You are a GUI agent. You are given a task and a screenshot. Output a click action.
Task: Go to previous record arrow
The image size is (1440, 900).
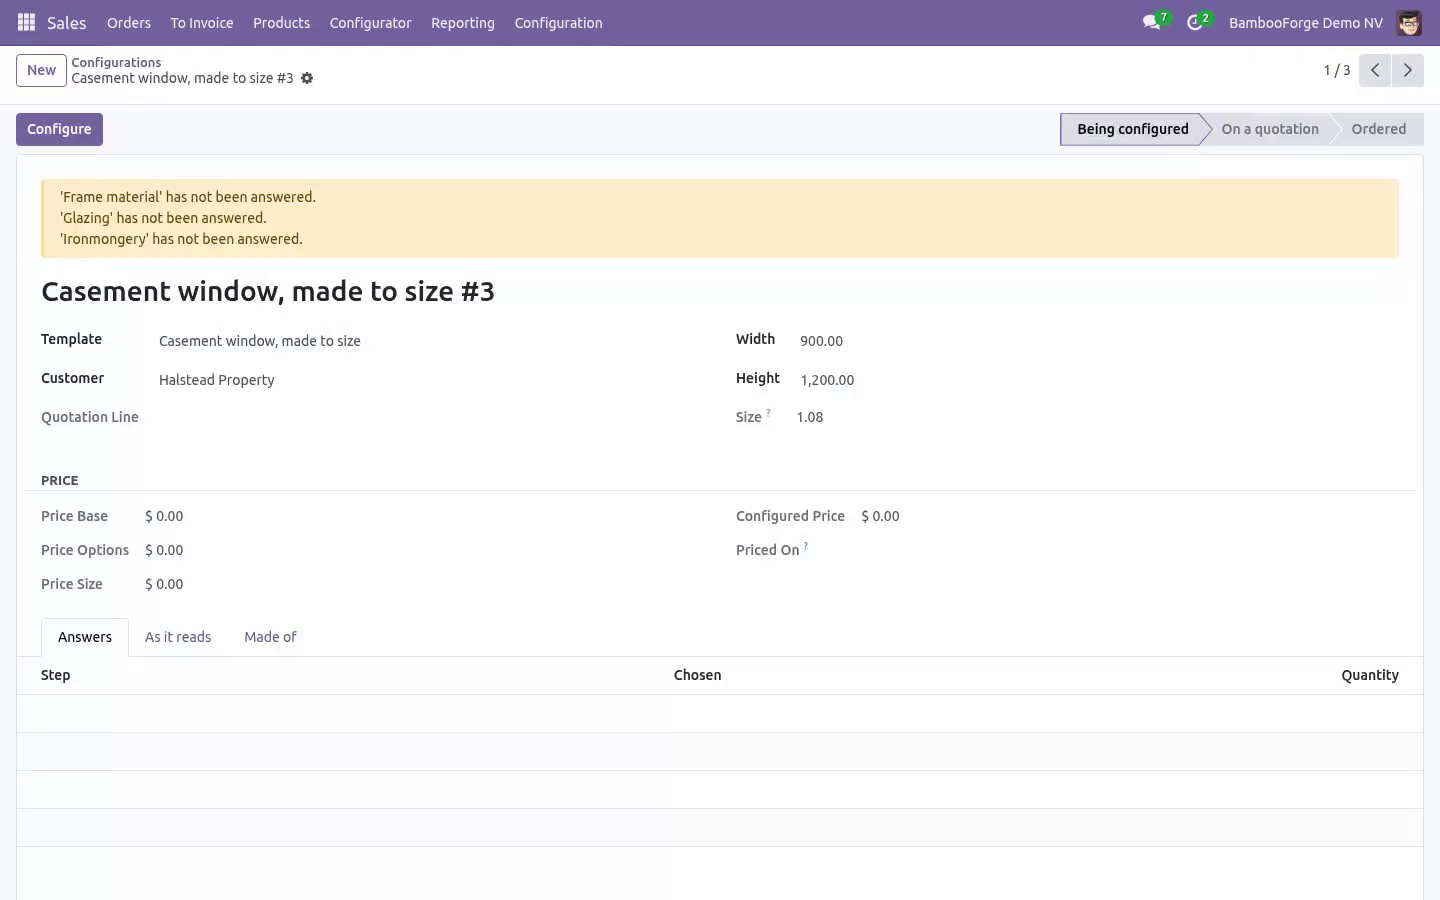click(x=1375, y=70)
